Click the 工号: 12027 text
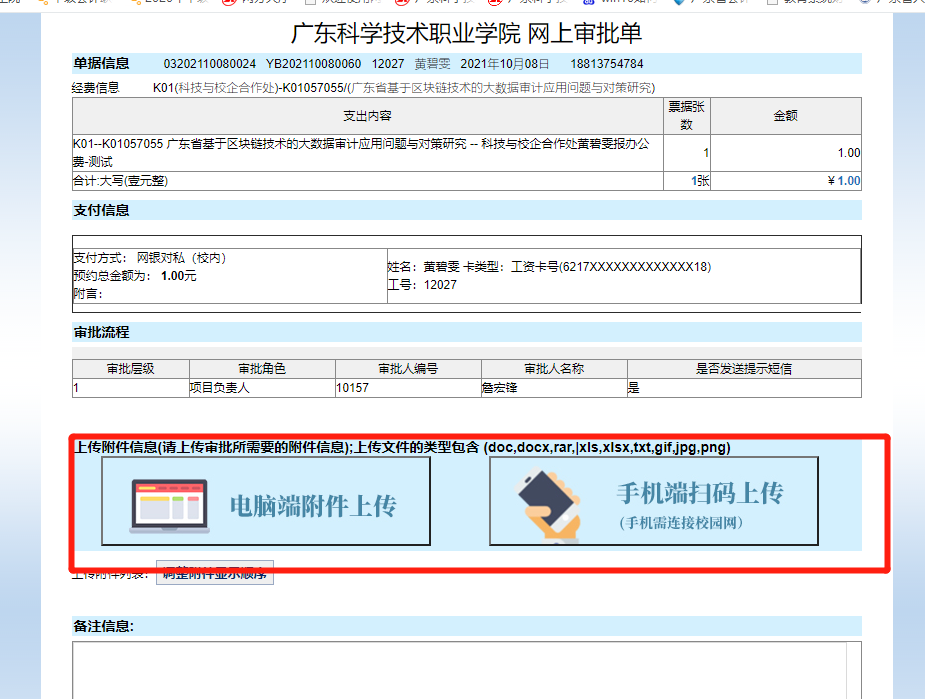Screen dimensions: 925x699 pyautogui.click(x=422, y=285)
